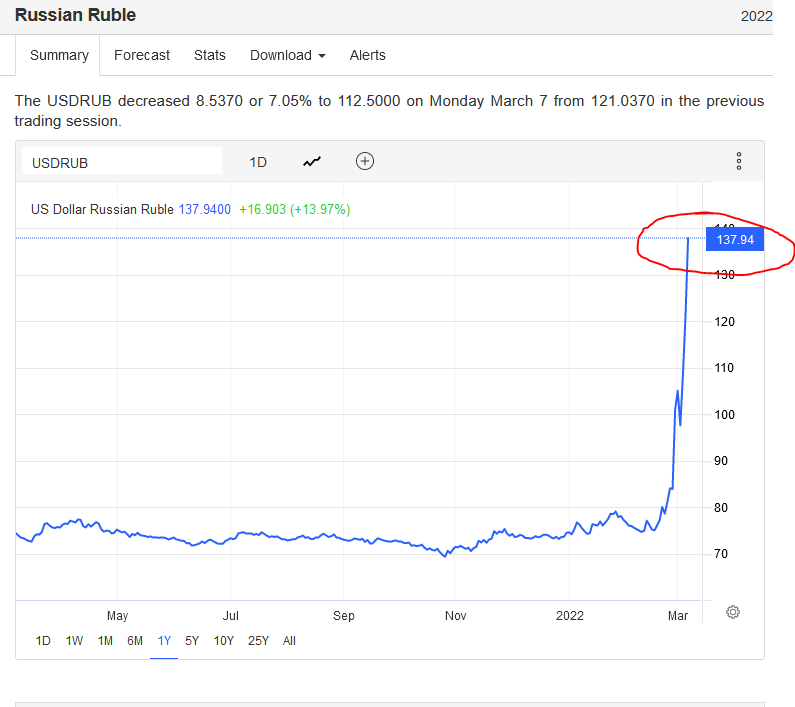The image size is (795, 707).
Task: Click the Jul label on time axis
Action: 231,616
